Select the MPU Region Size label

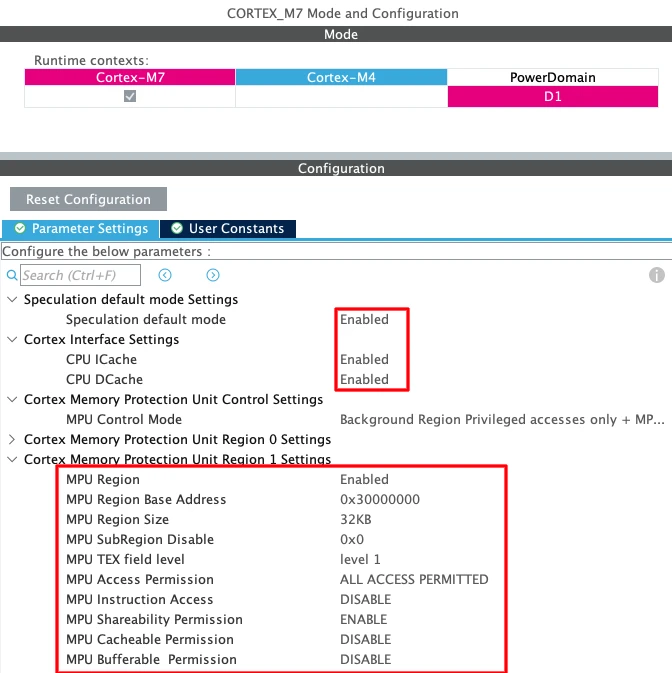coord(118,519)
